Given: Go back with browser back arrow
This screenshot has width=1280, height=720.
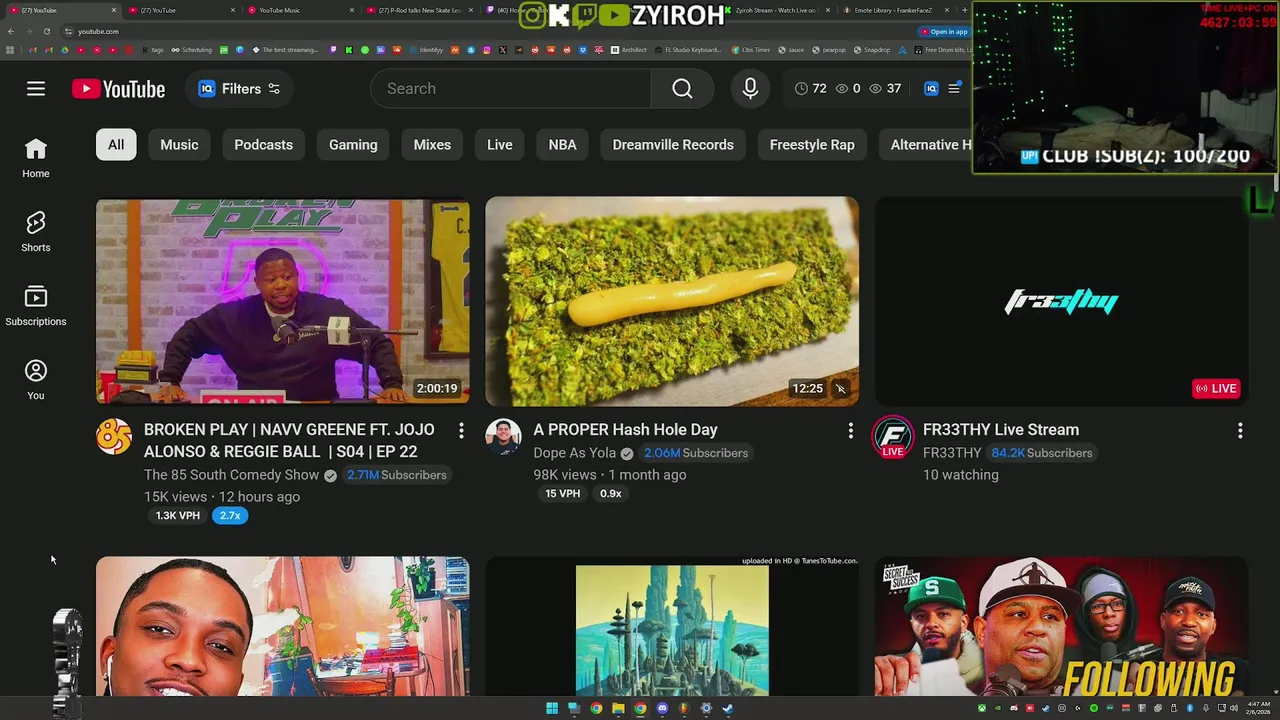Looking at the screenshot, I should (x=11, y=31).
